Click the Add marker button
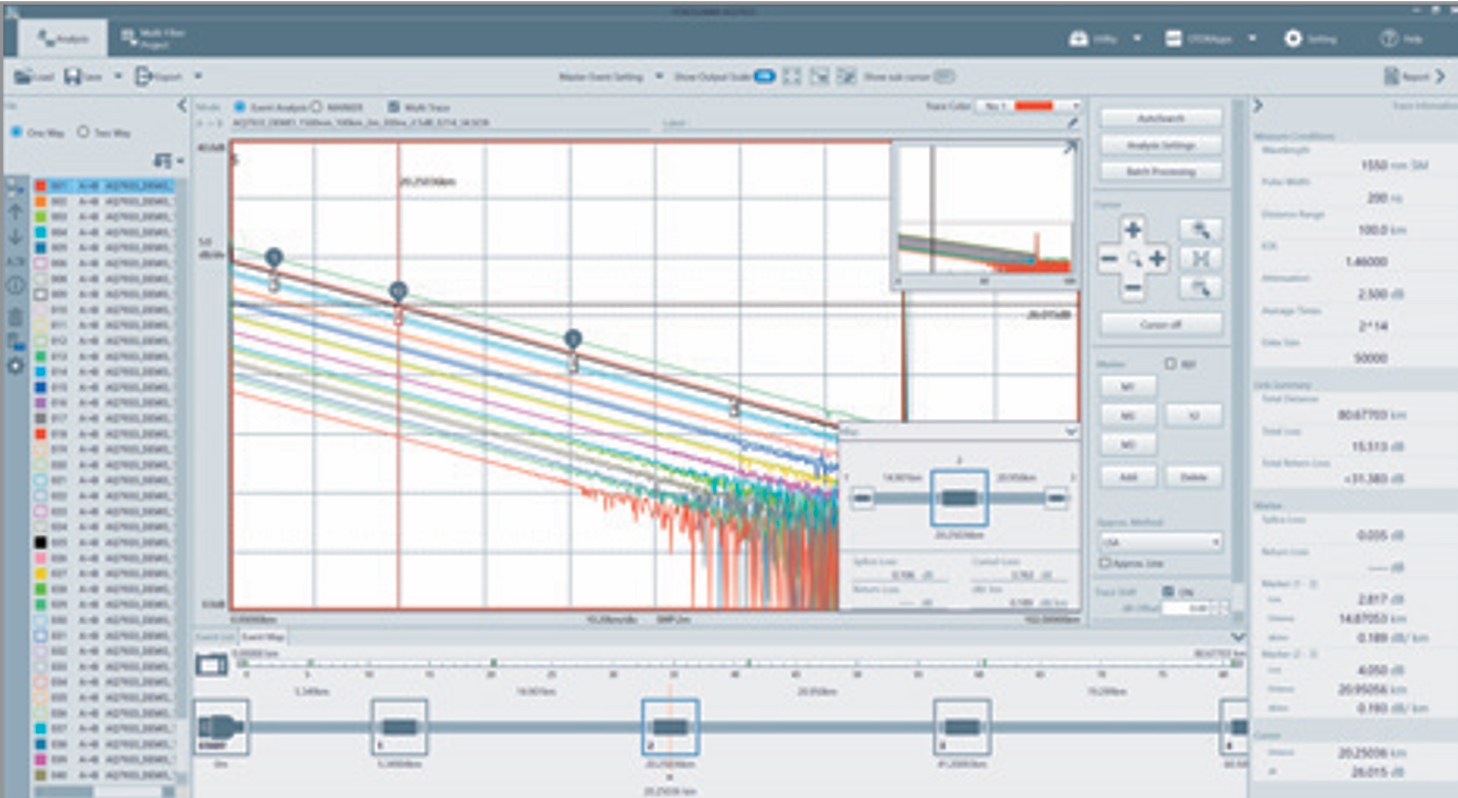This screenshot has width=1458, height=798. (1128, 477)
